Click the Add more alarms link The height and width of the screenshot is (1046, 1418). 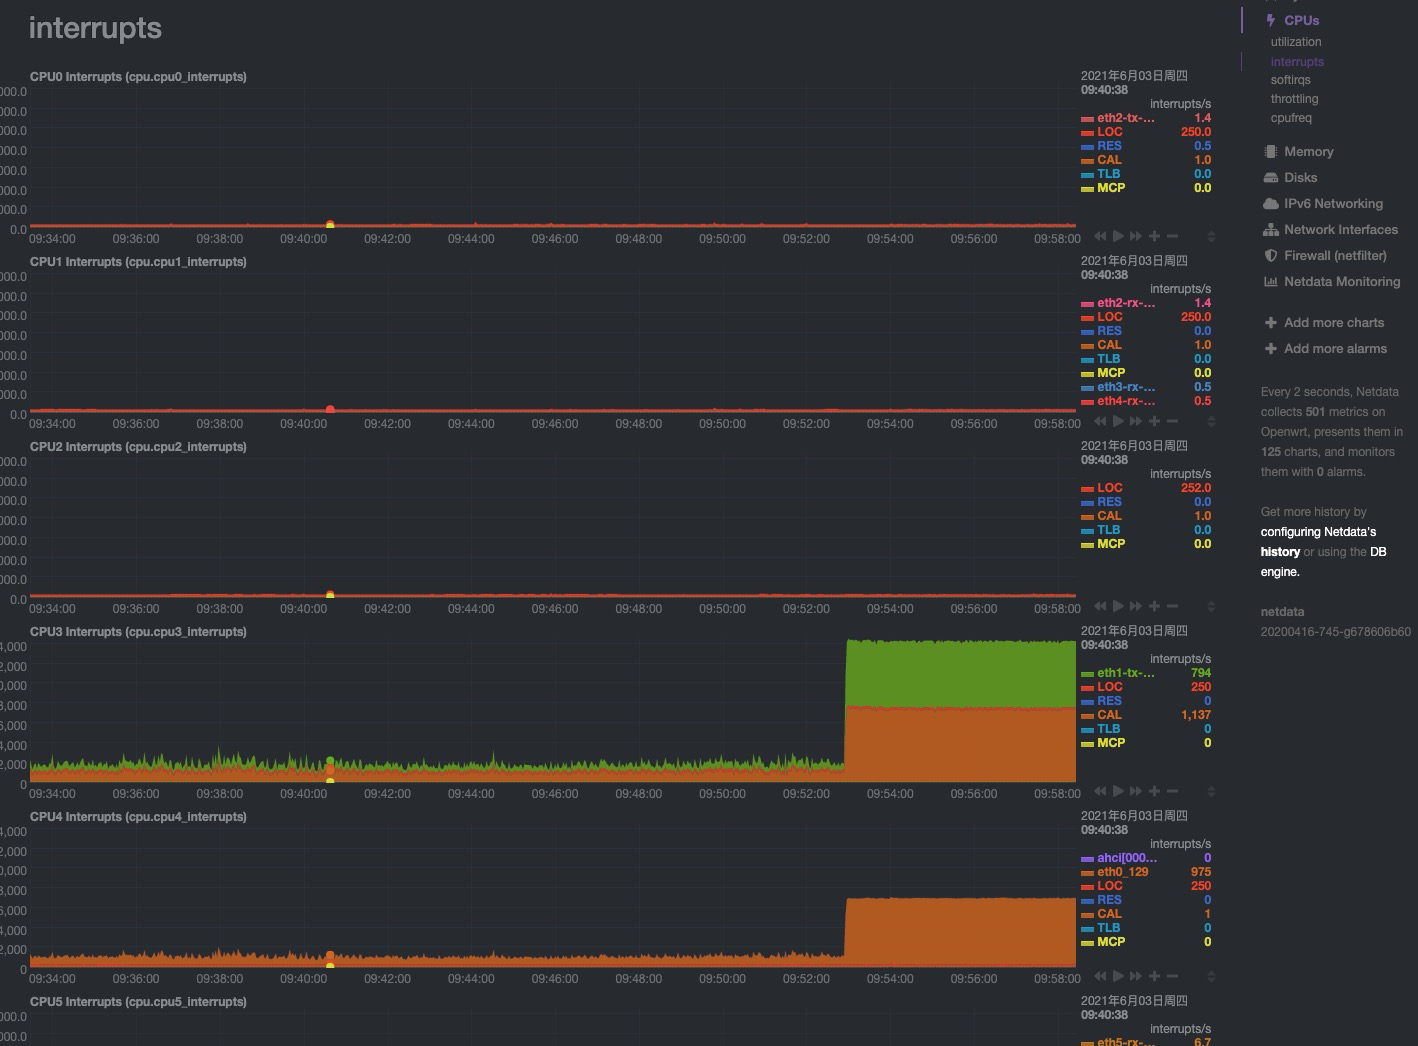[x=1335, y=349]
